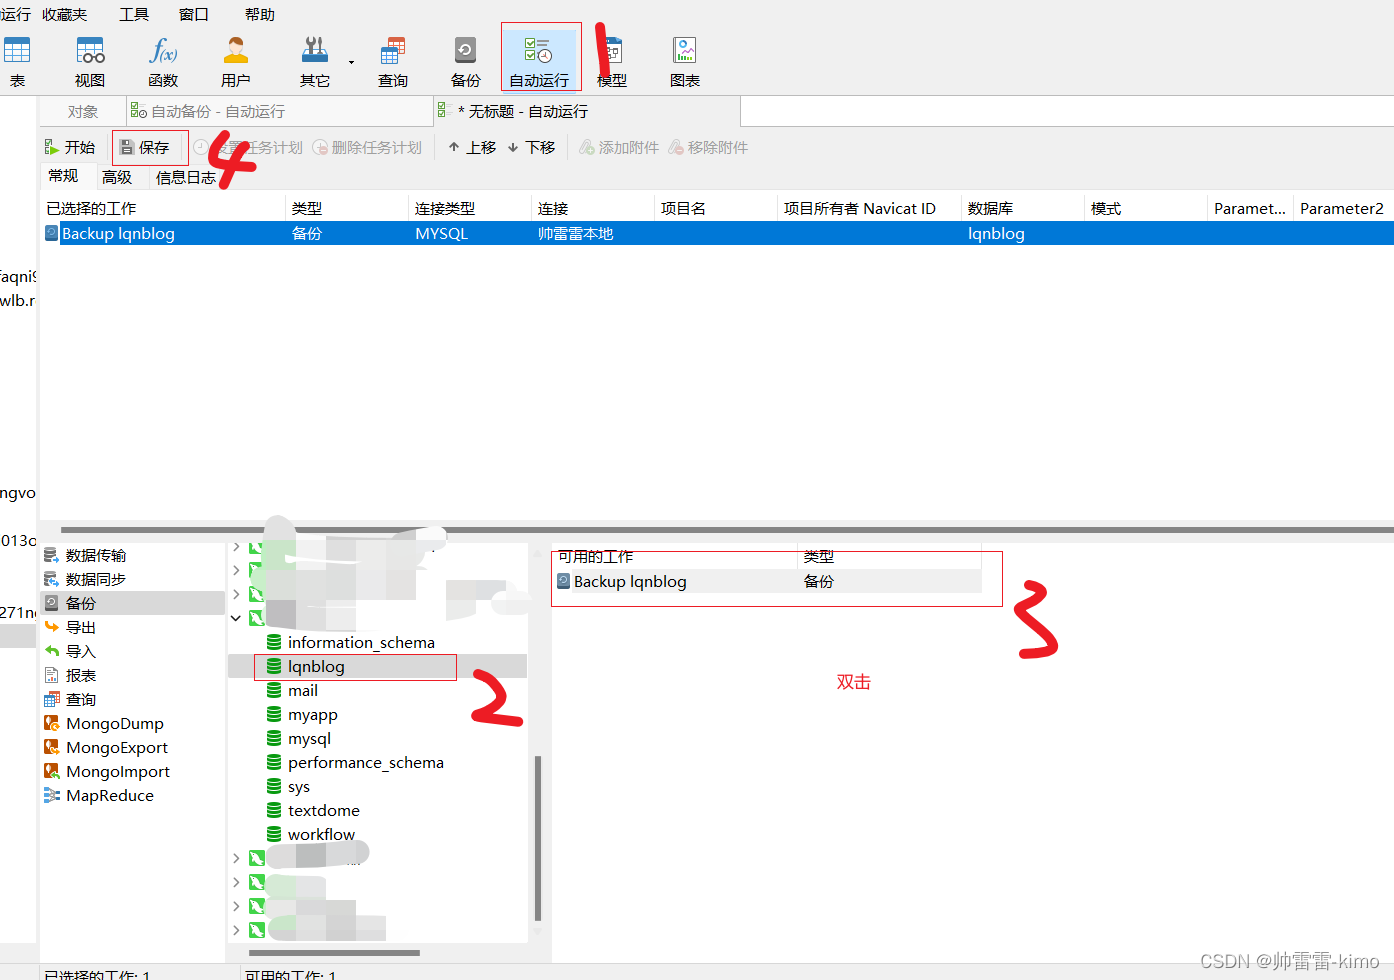Image resolution: width=1394 pixels, height=980 pixels.
Task: Open the 收藏夹 menu
Action: coord(65,14)
